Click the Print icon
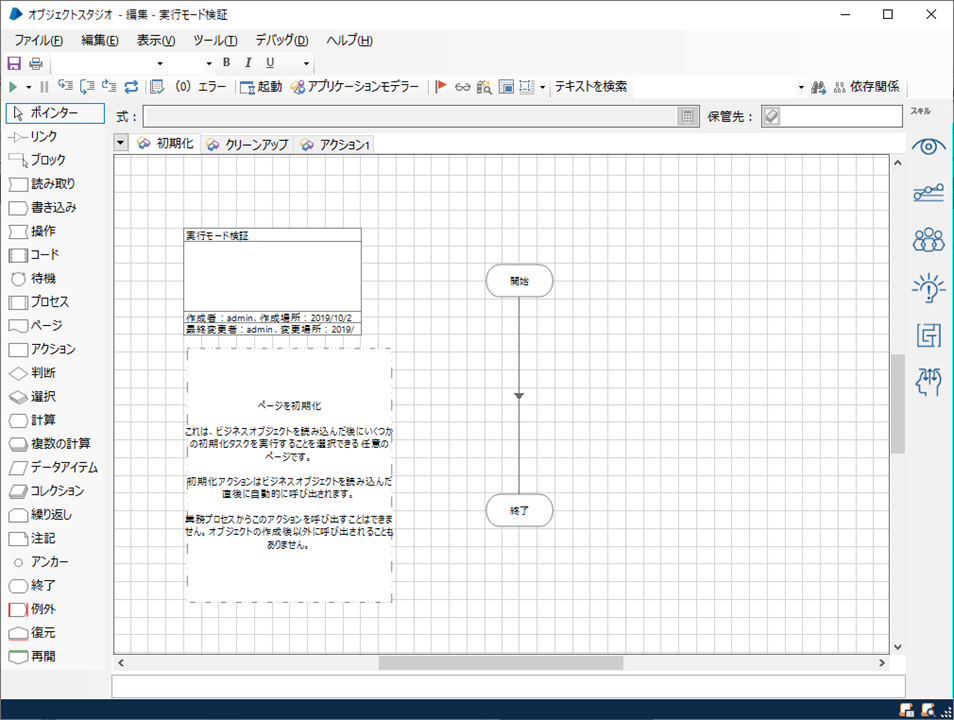The width and height of the screenshot is (954, 720). point(36,63)
